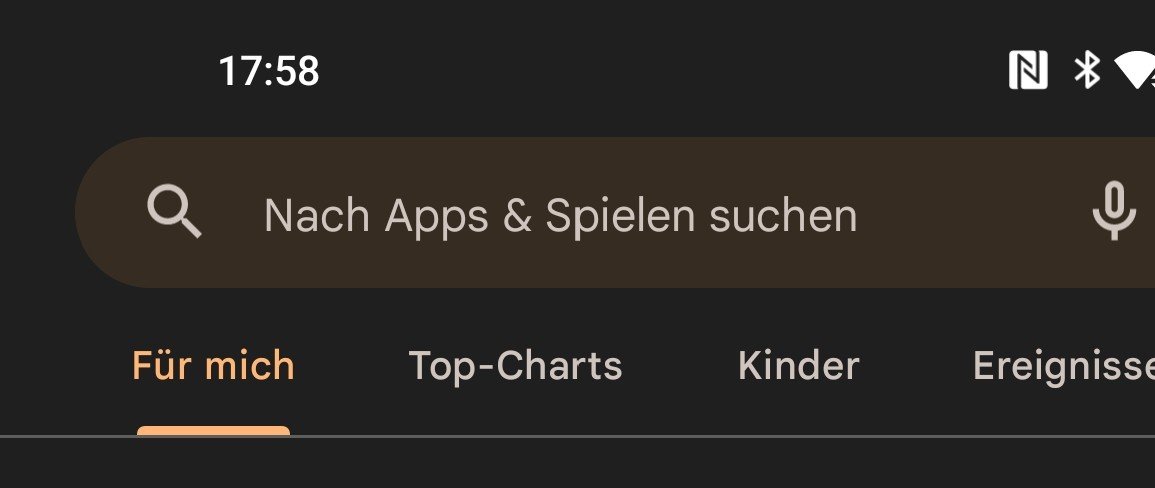Click the word 'Nach' in search bar
Image resolution: width=1155 pixels, height=488 pixels.
pyautogui.click(x=317, y=216)
